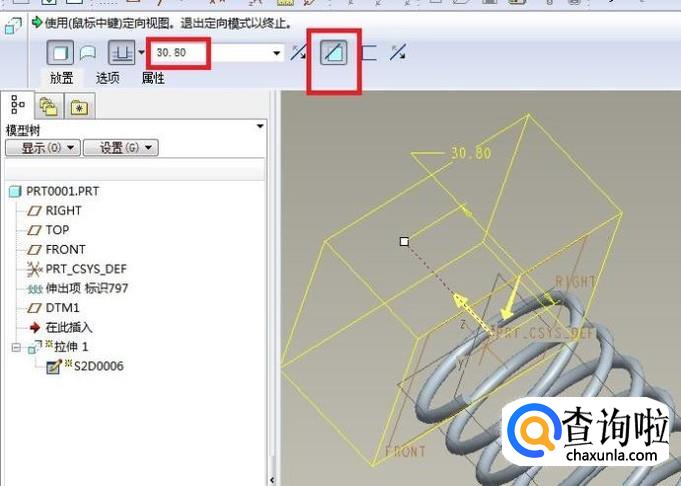Select the DTM1 datum plane
Image resolution: width=681 pixels, height=486 pixels.
[63, 307]
